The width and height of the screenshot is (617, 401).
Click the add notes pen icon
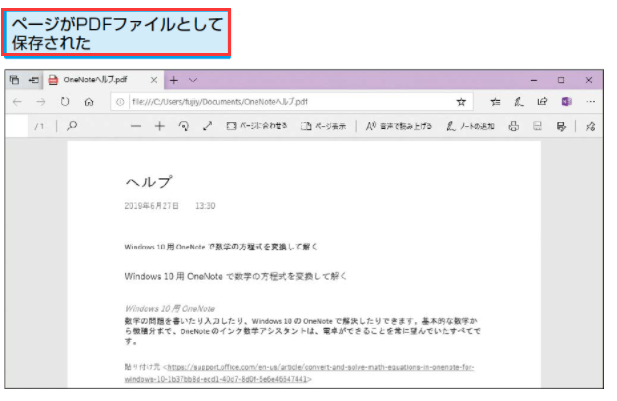point(519,102)
